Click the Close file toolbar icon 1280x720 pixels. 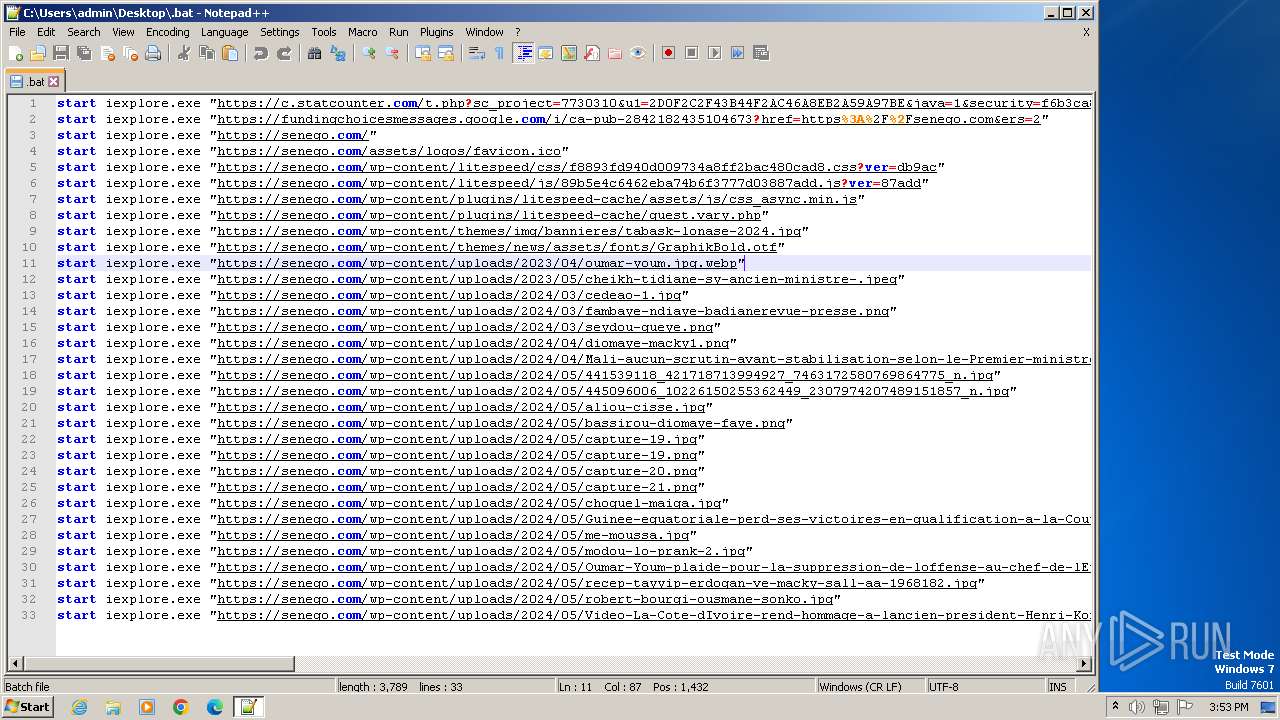[107, 53]
